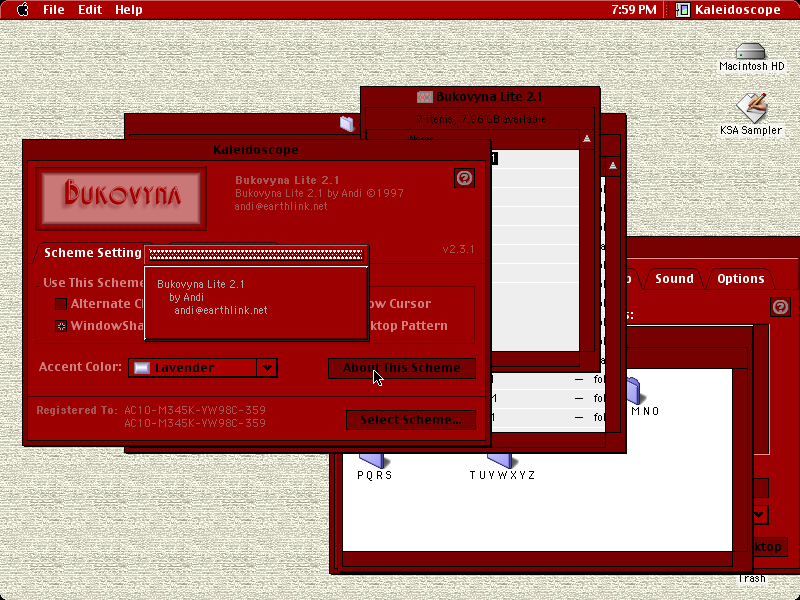Click the help button in the Kaleidoscope window

[464, 178]
